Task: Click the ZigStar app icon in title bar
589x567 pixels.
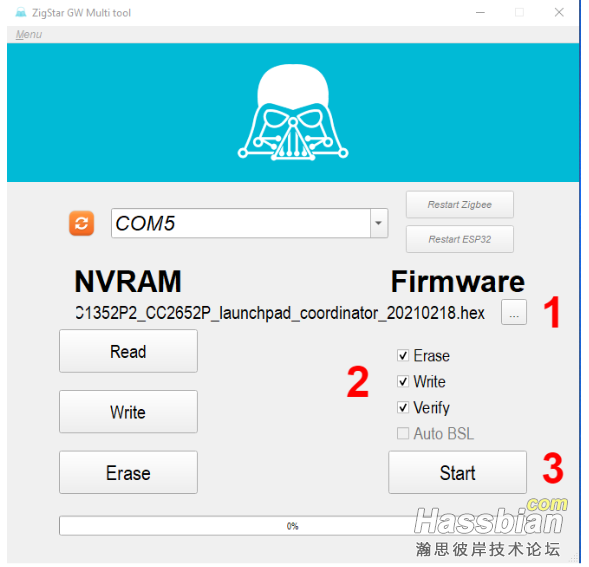Action: 21,13
